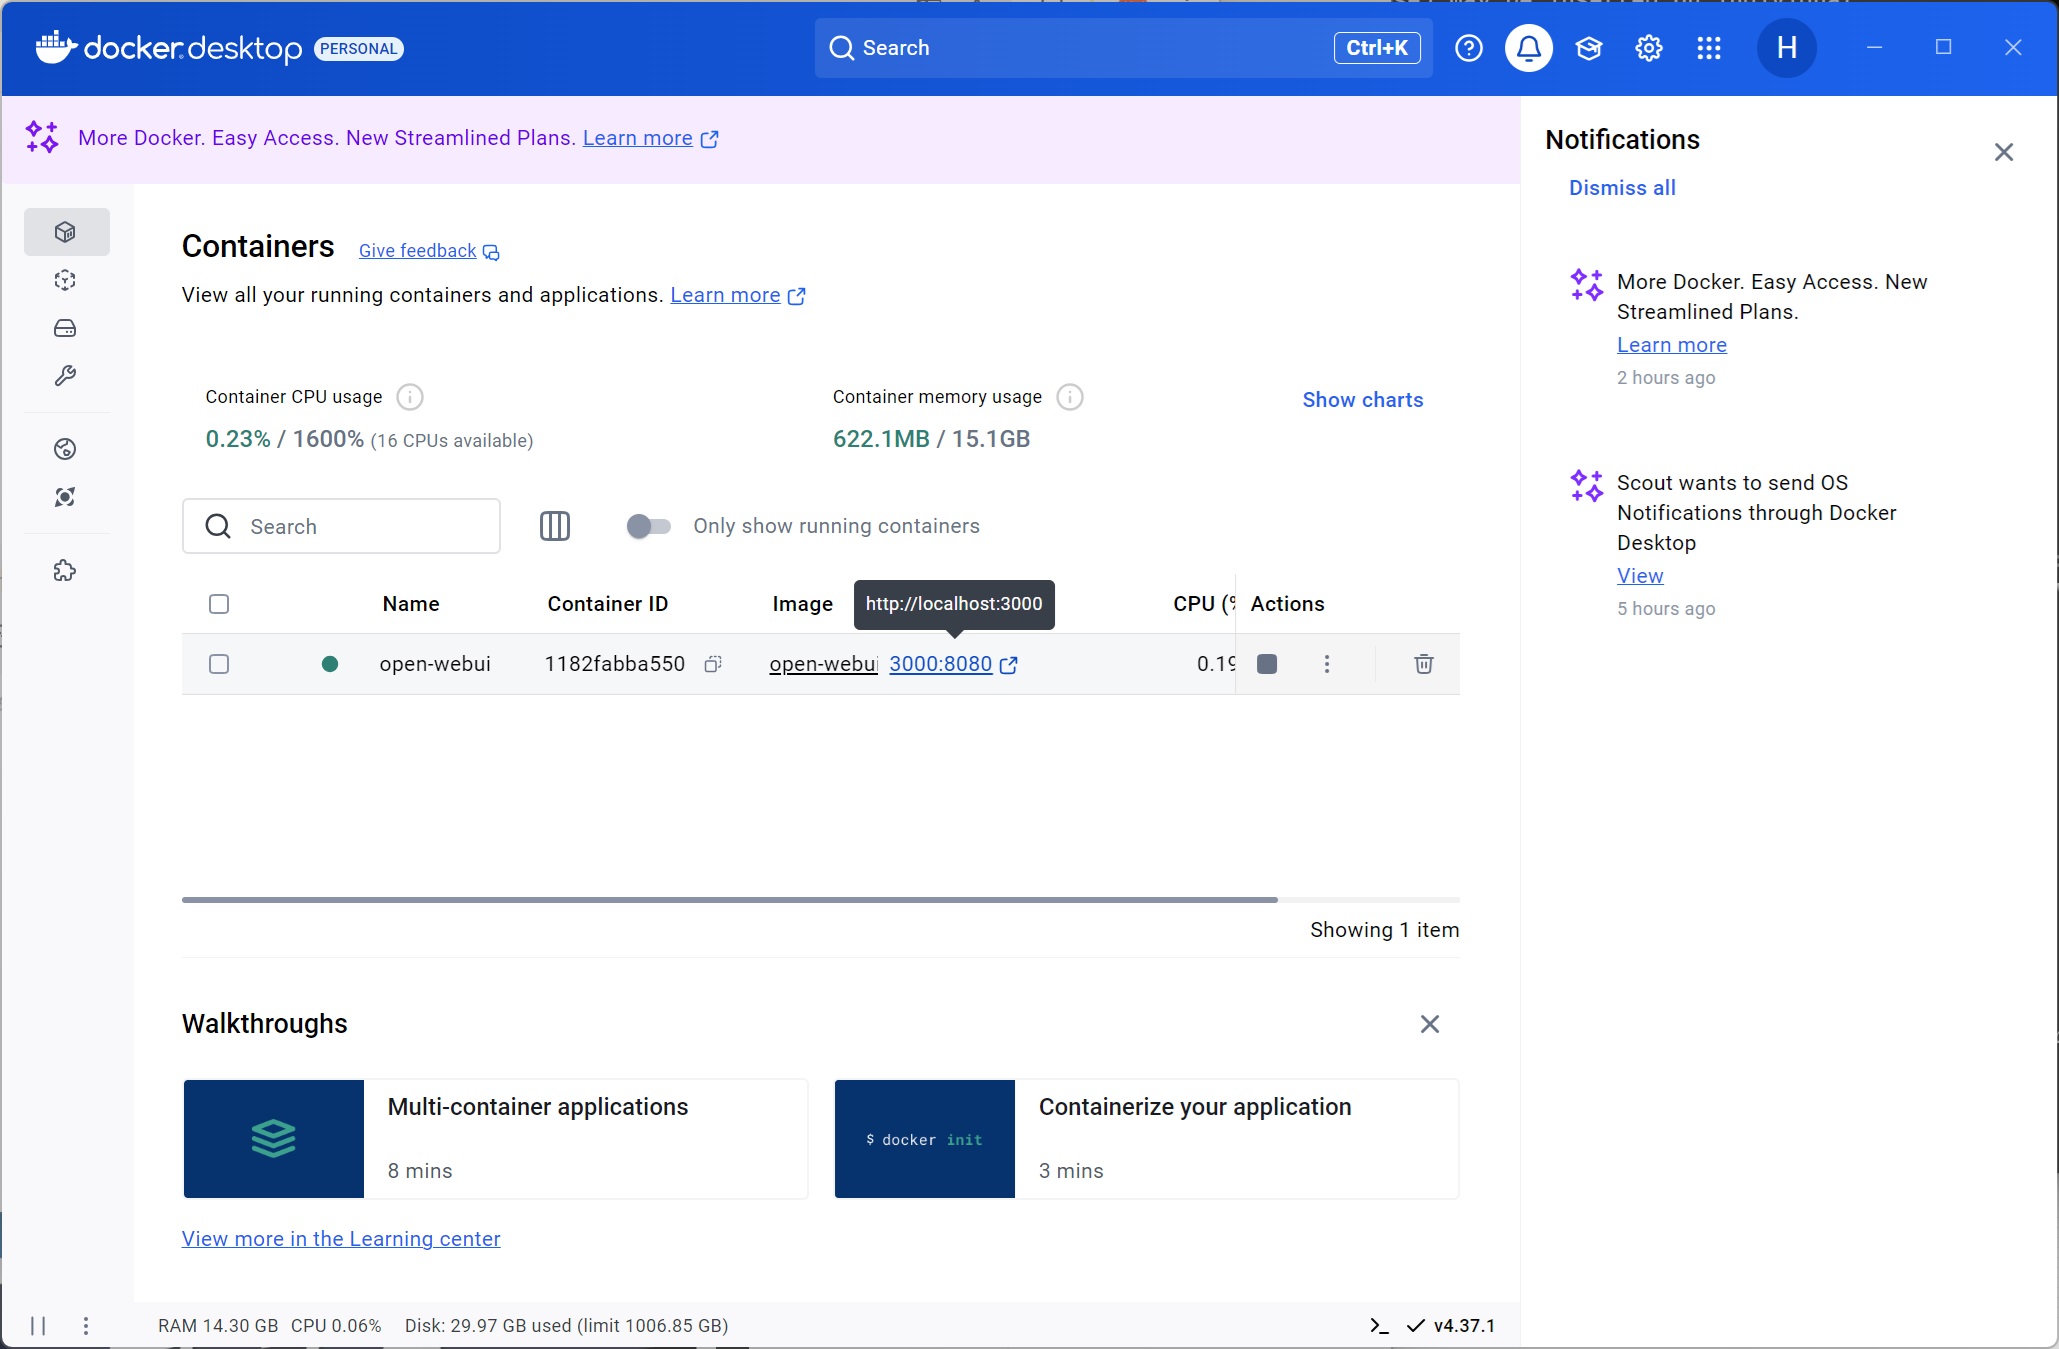Open more actions menu for open-webui

click(x=1327, y=664)
